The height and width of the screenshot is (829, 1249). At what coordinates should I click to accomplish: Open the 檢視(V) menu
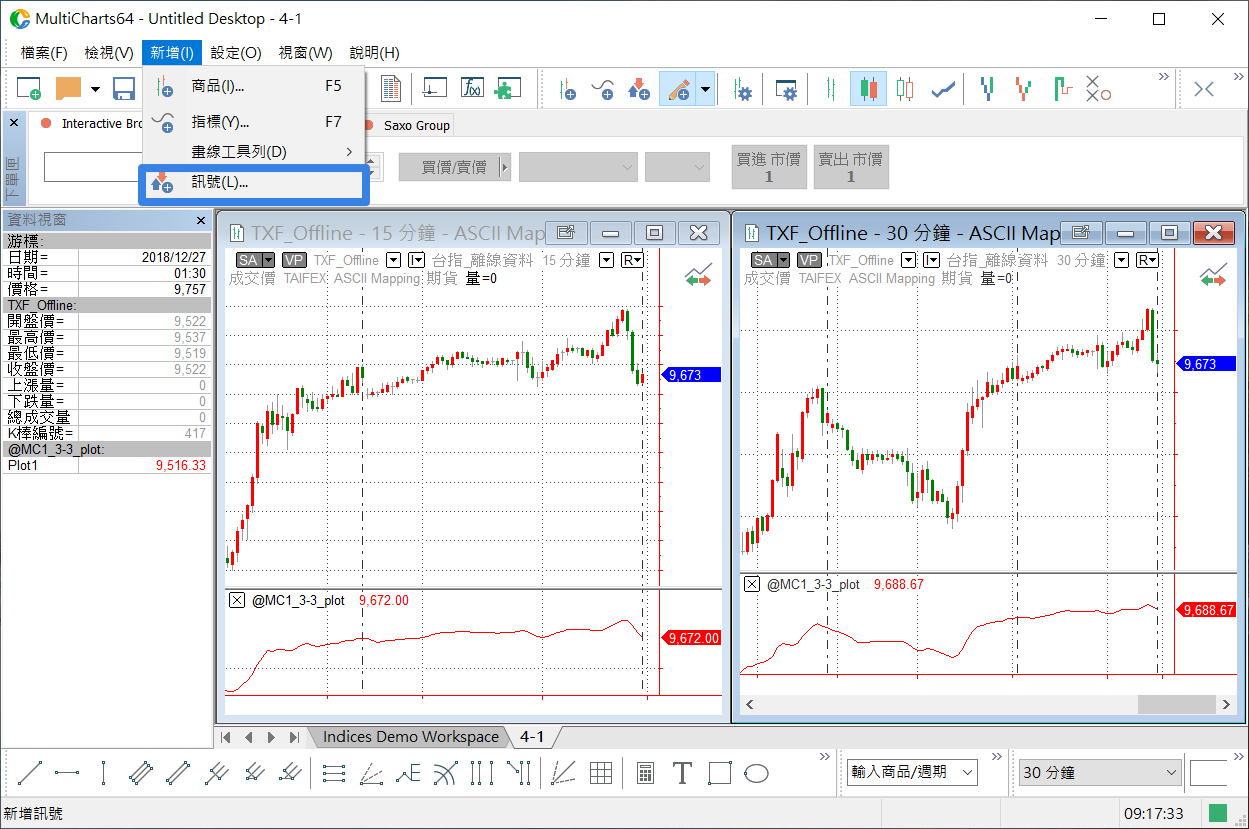tap(109, 53)
